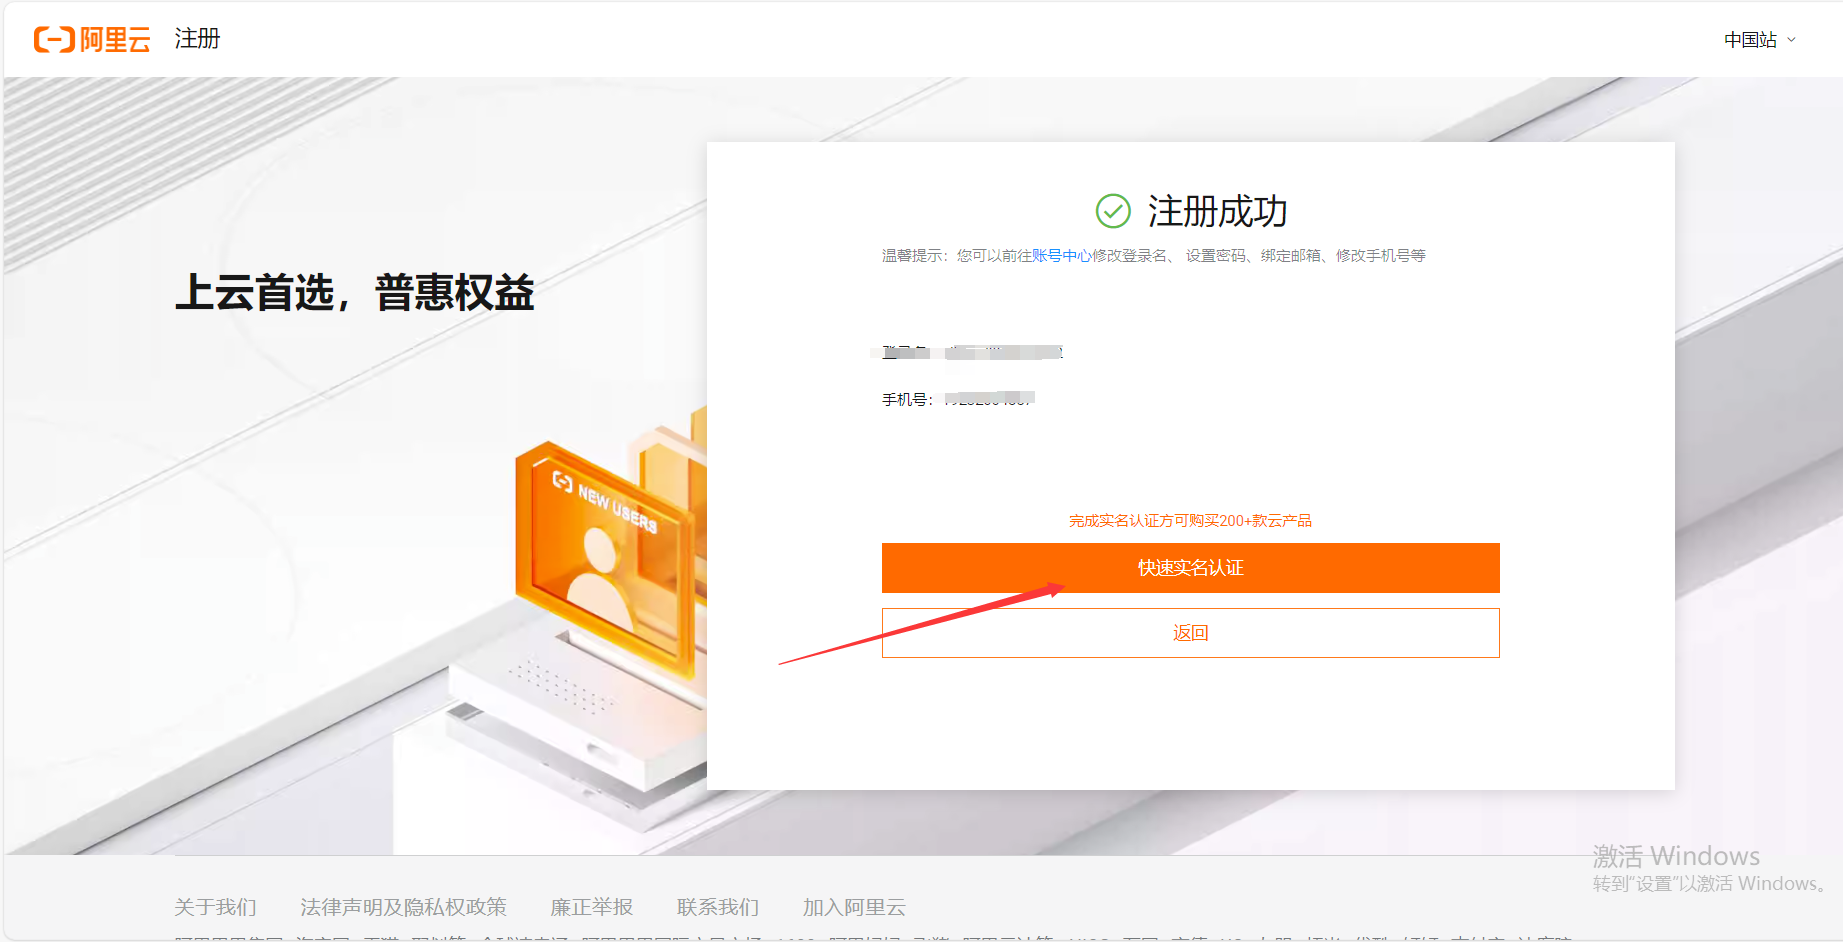This screenshot has width=1843, height=942.
Task: Click the Alibaba Cloud (阿里云) logo
Action: pyautogui.click(x=92, y=39)
